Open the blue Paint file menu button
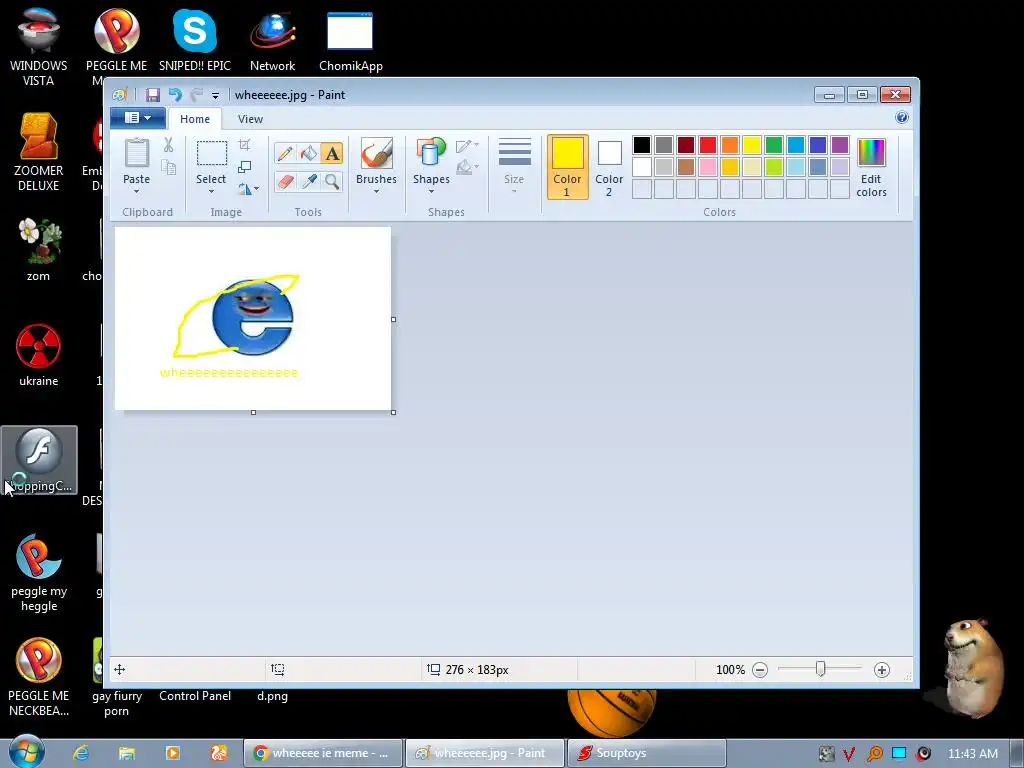 click(x=137, y=118)
